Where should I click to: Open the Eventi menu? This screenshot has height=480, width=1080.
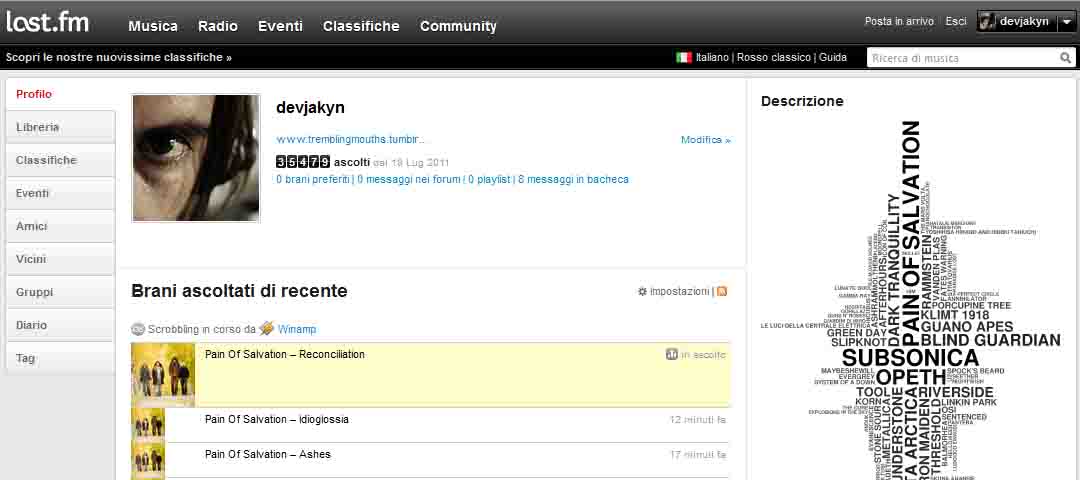280,26
